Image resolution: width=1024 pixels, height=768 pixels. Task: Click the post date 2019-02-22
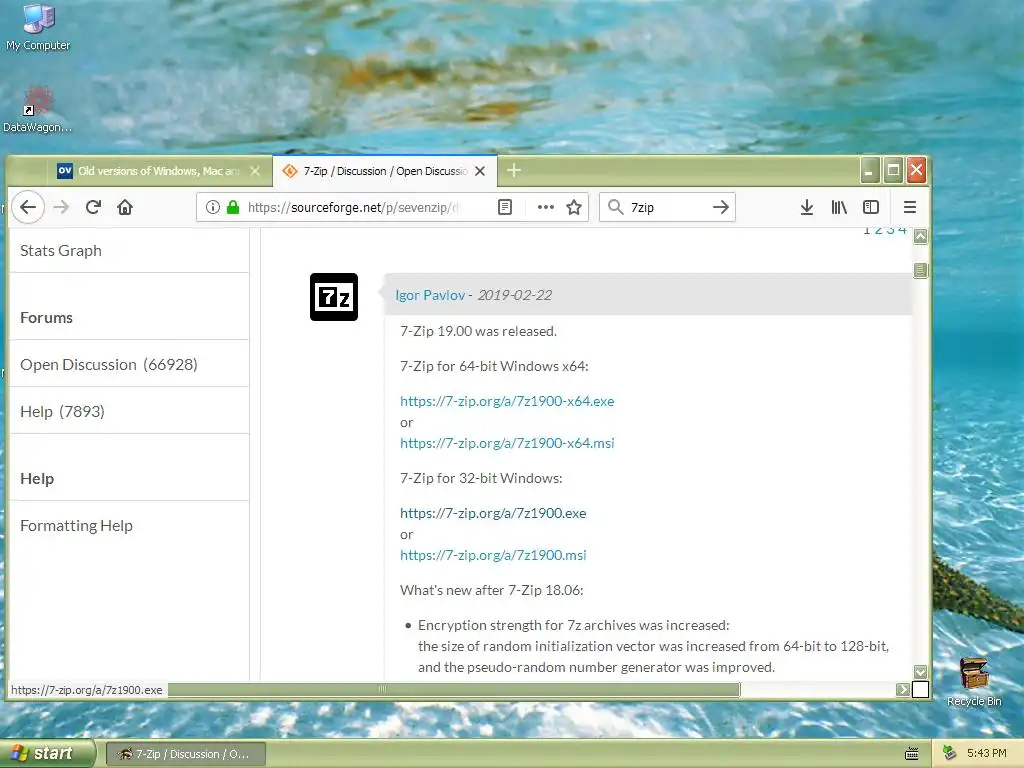coord(515,295)
